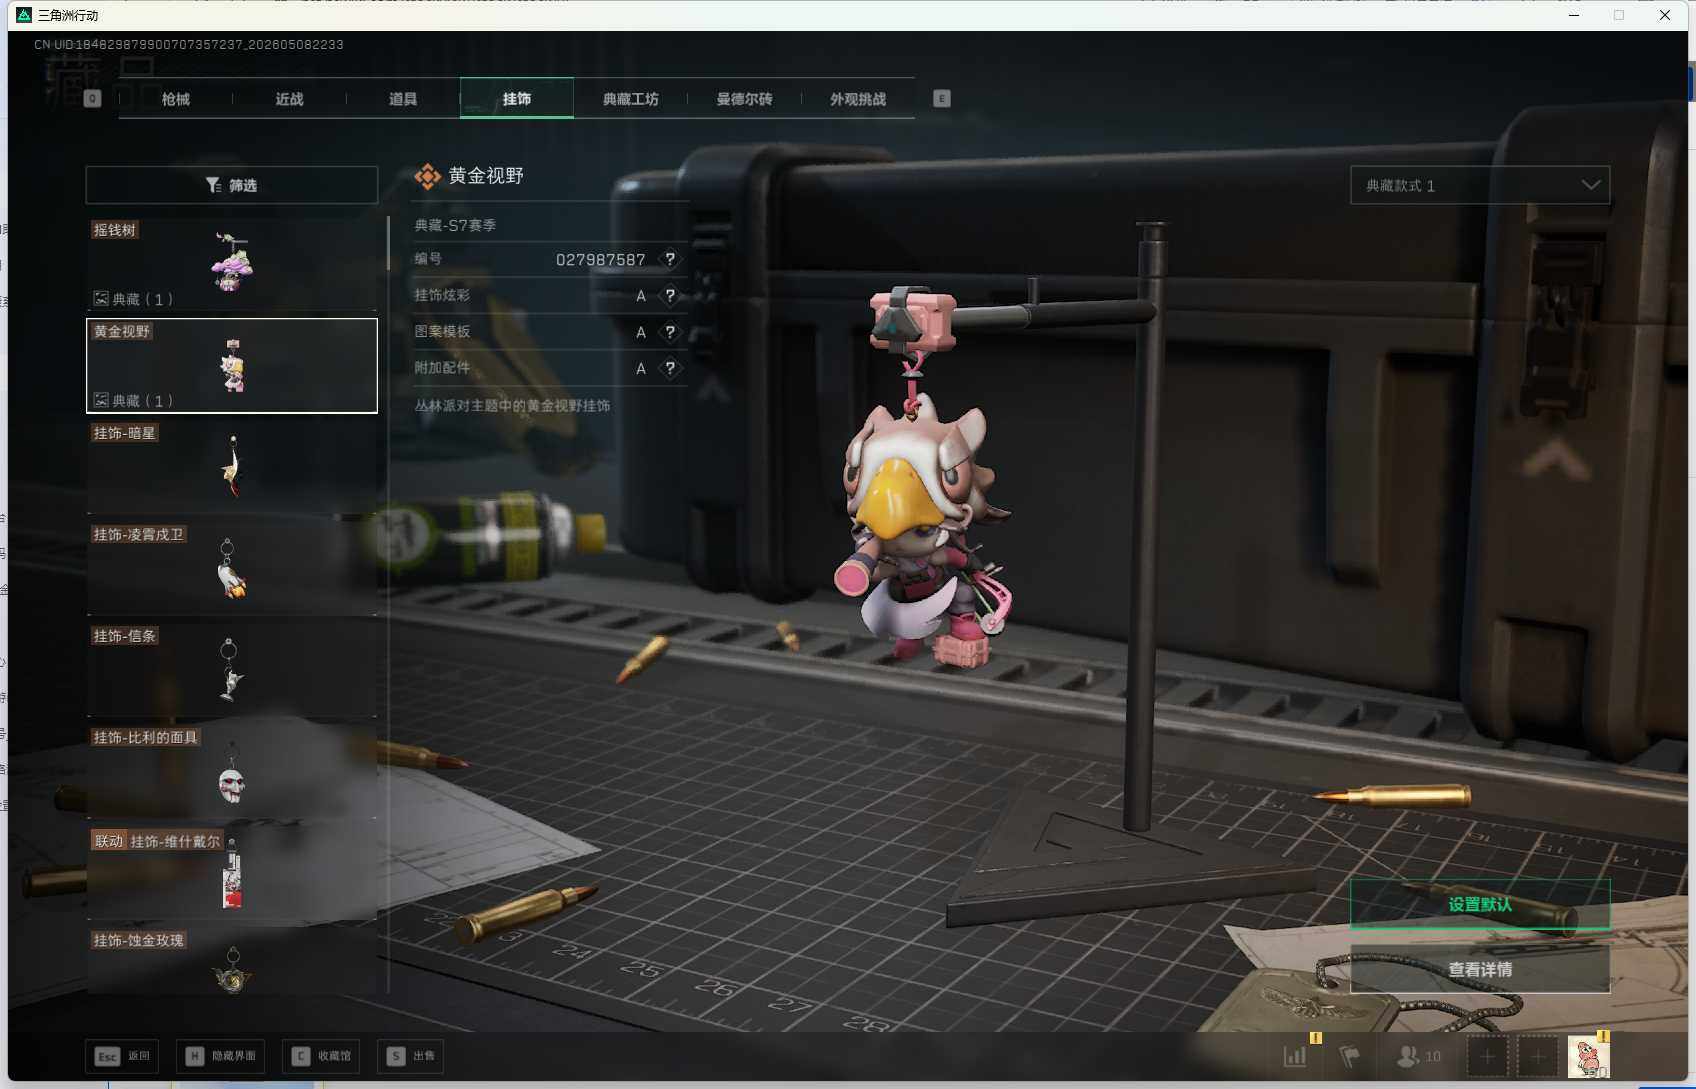1696x1089 pixels.
Task: Open the C 收藏馆 collection button
Action: click(x=322, y=1056)
